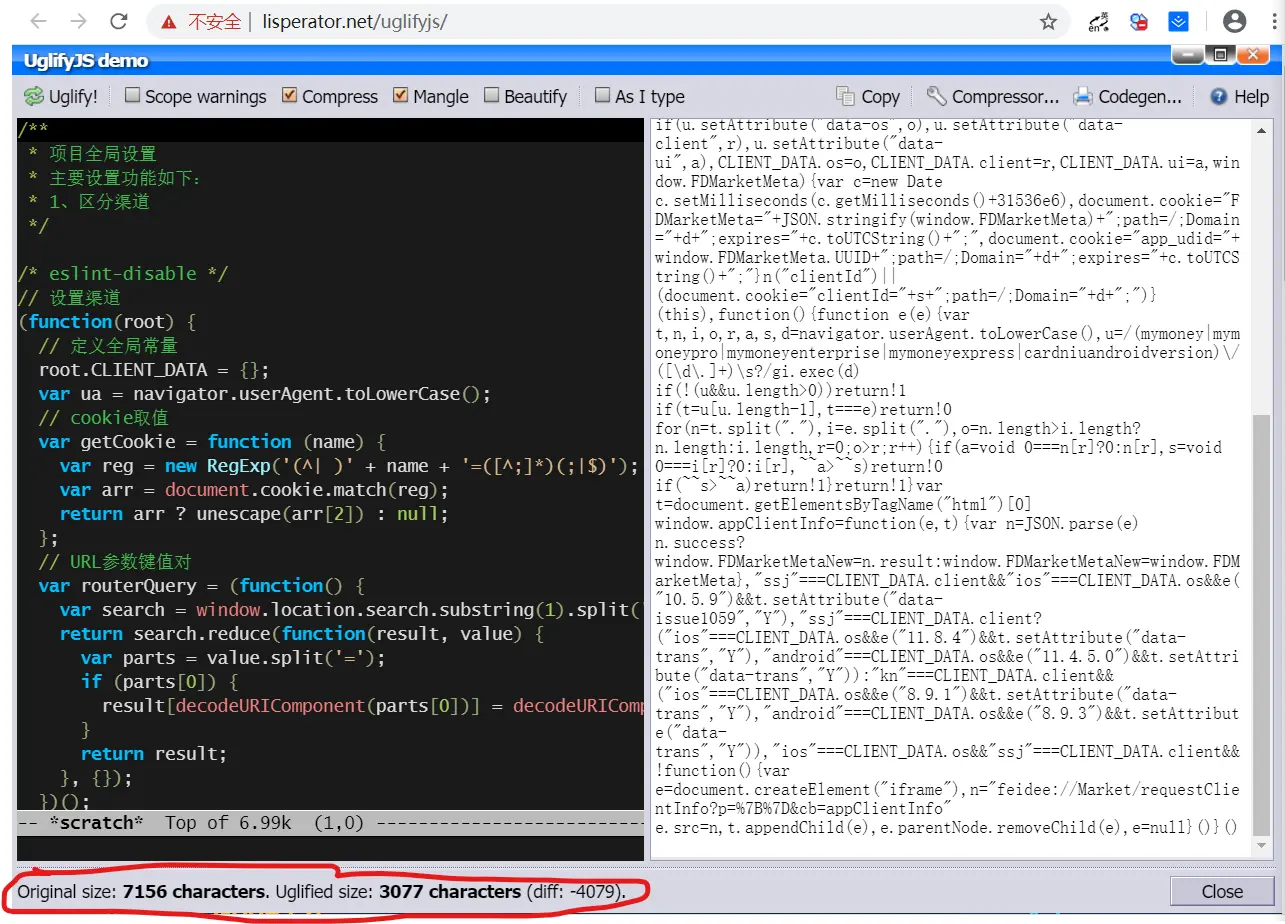Click the *scratch* buffer name in mode line
The image size is (1285, 924).
(95, 823)
